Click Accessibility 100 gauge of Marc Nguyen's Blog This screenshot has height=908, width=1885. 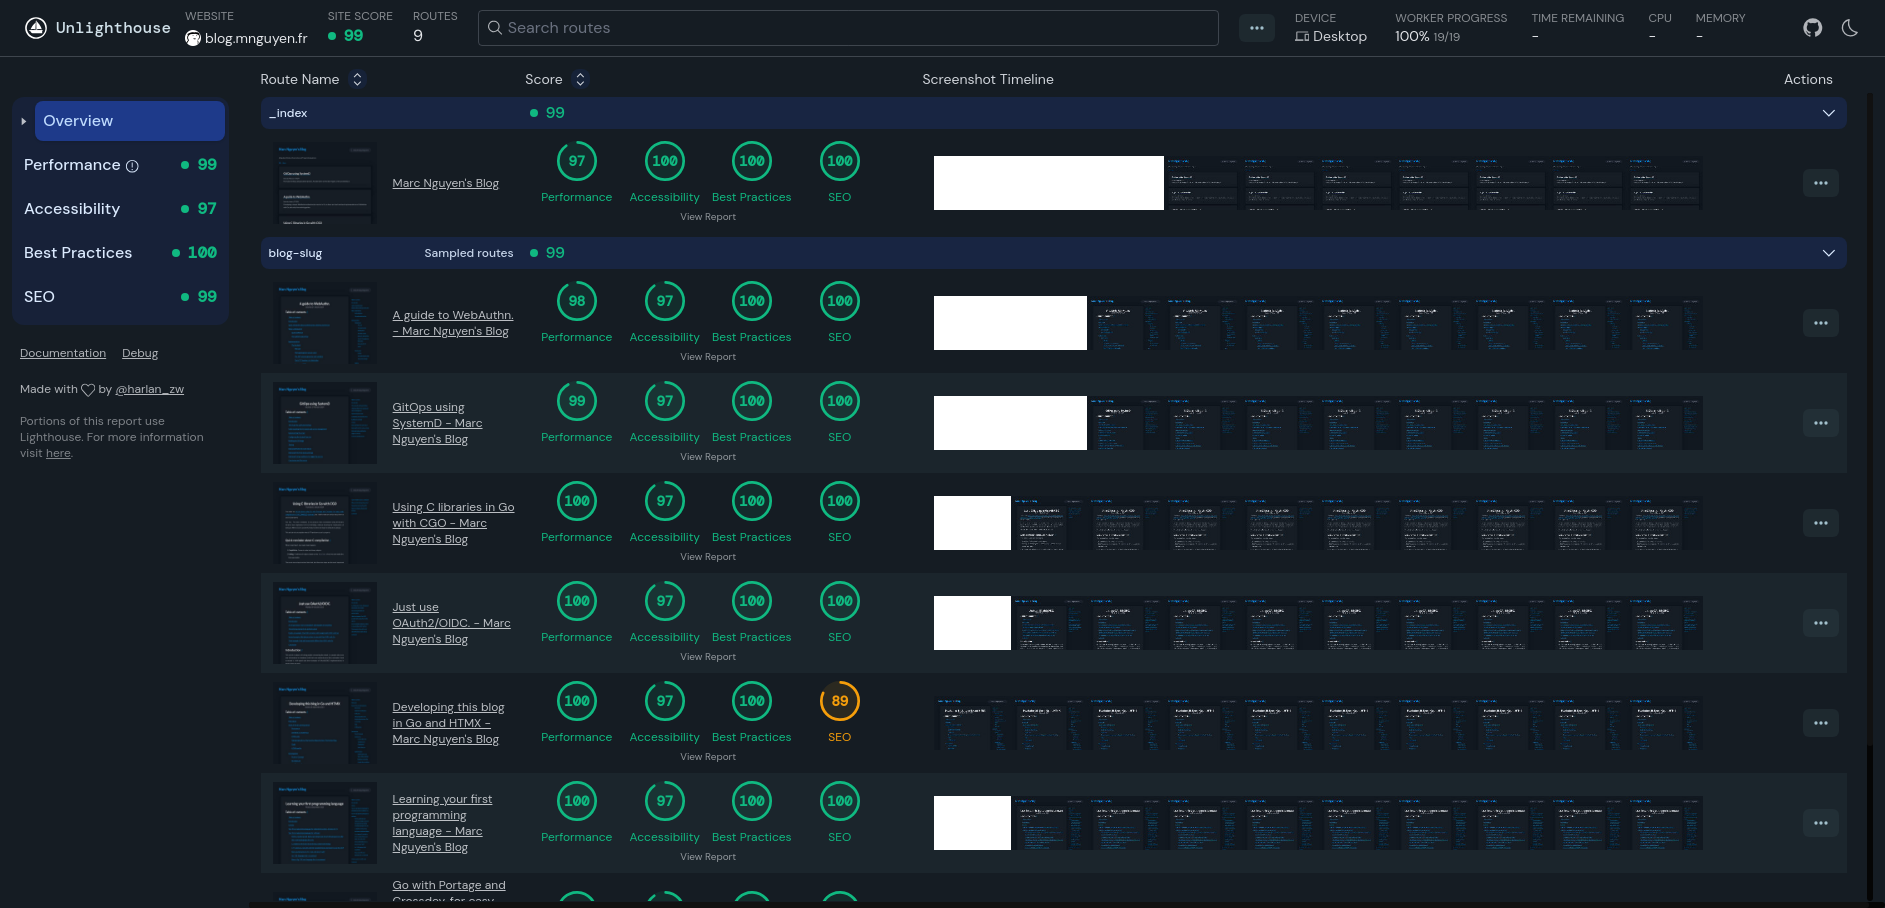pyautogui.click(x=665, y=161)
